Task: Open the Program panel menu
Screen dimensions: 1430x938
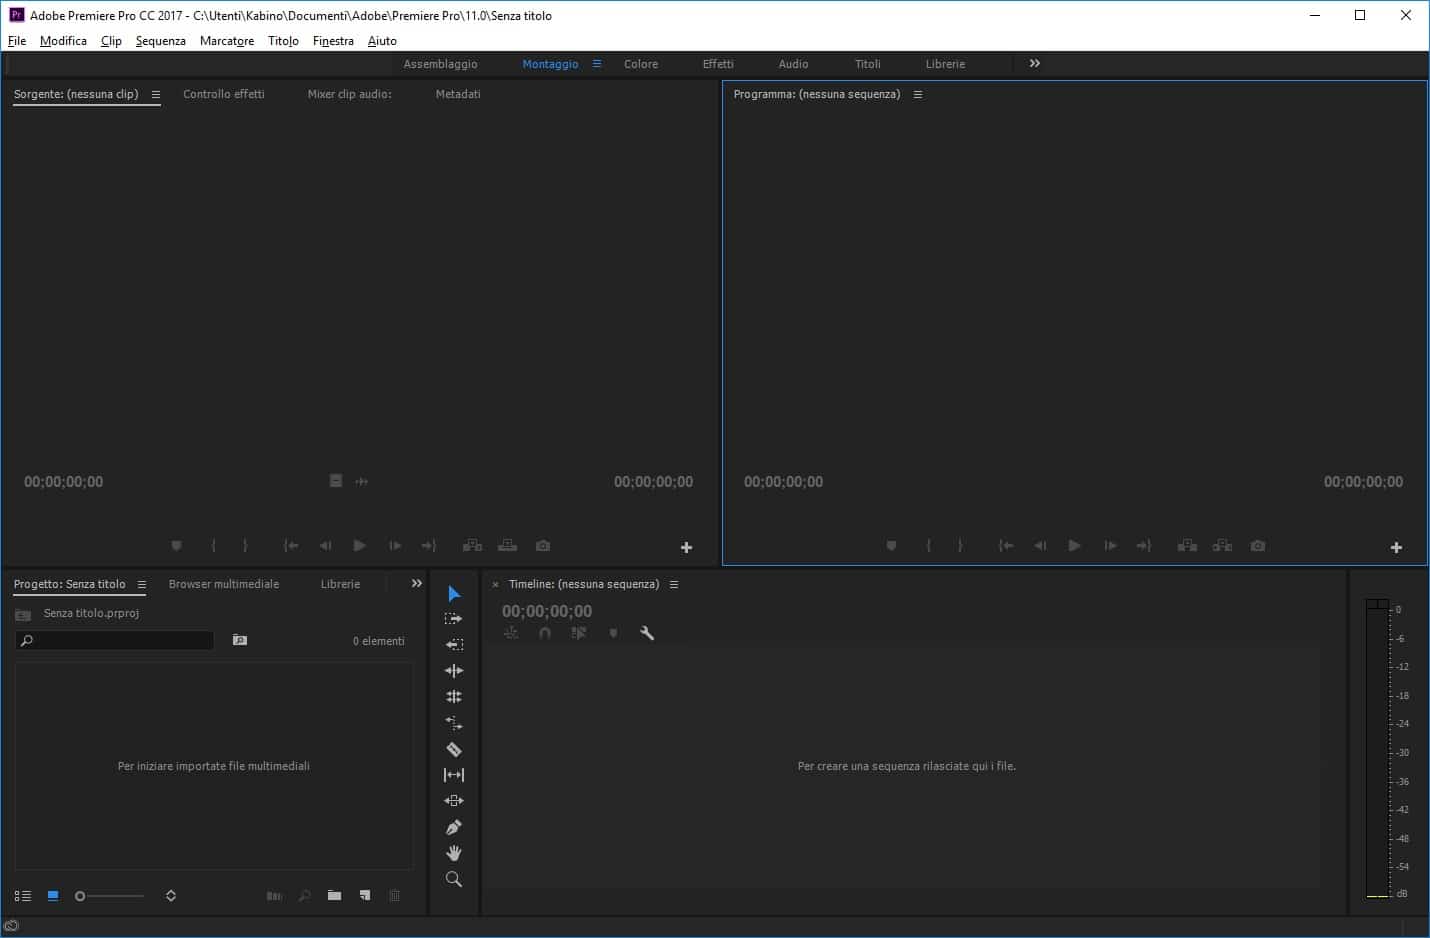Action: [918, 94]
